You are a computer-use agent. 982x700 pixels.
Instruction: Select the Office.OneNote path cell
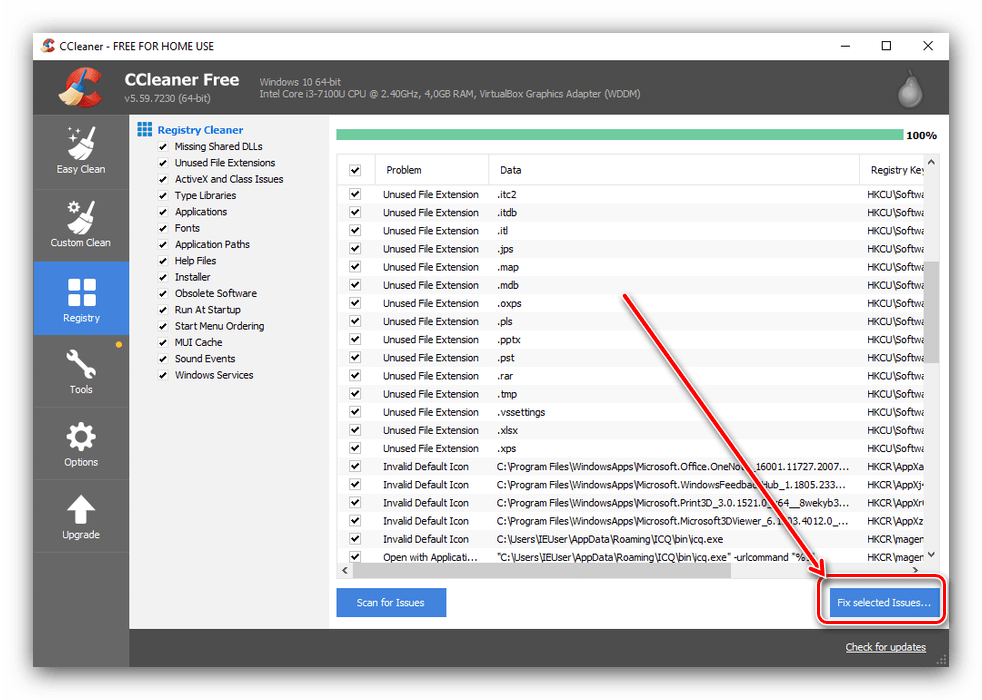click(673, 466)
